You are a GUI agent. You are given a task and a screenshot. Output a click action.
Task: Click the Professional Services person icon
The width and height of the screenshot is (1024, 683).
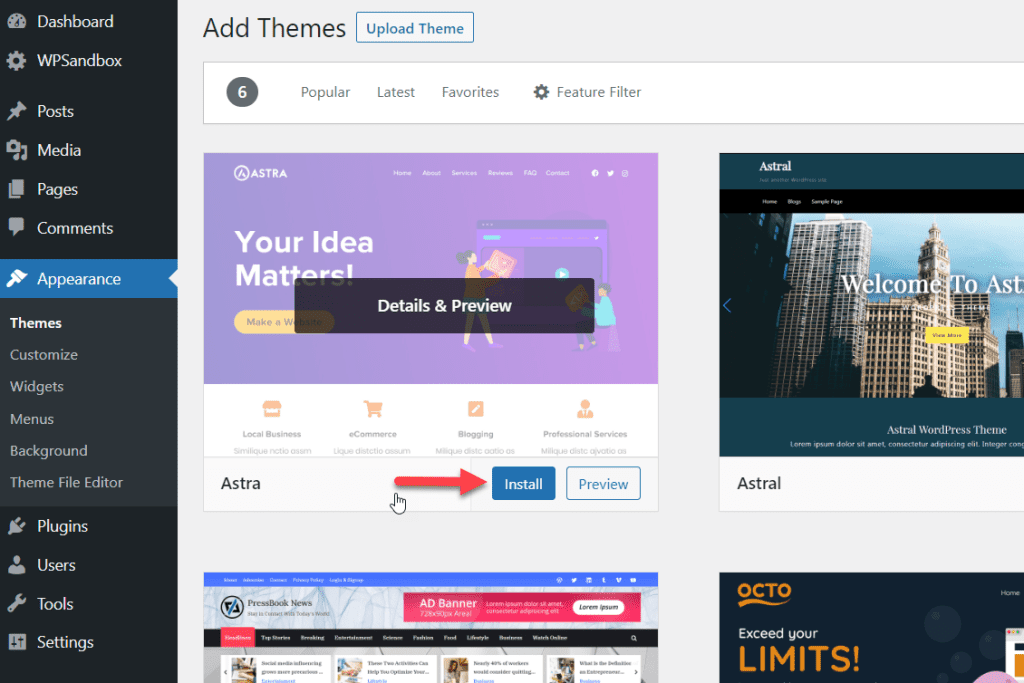tap(585, 409)
